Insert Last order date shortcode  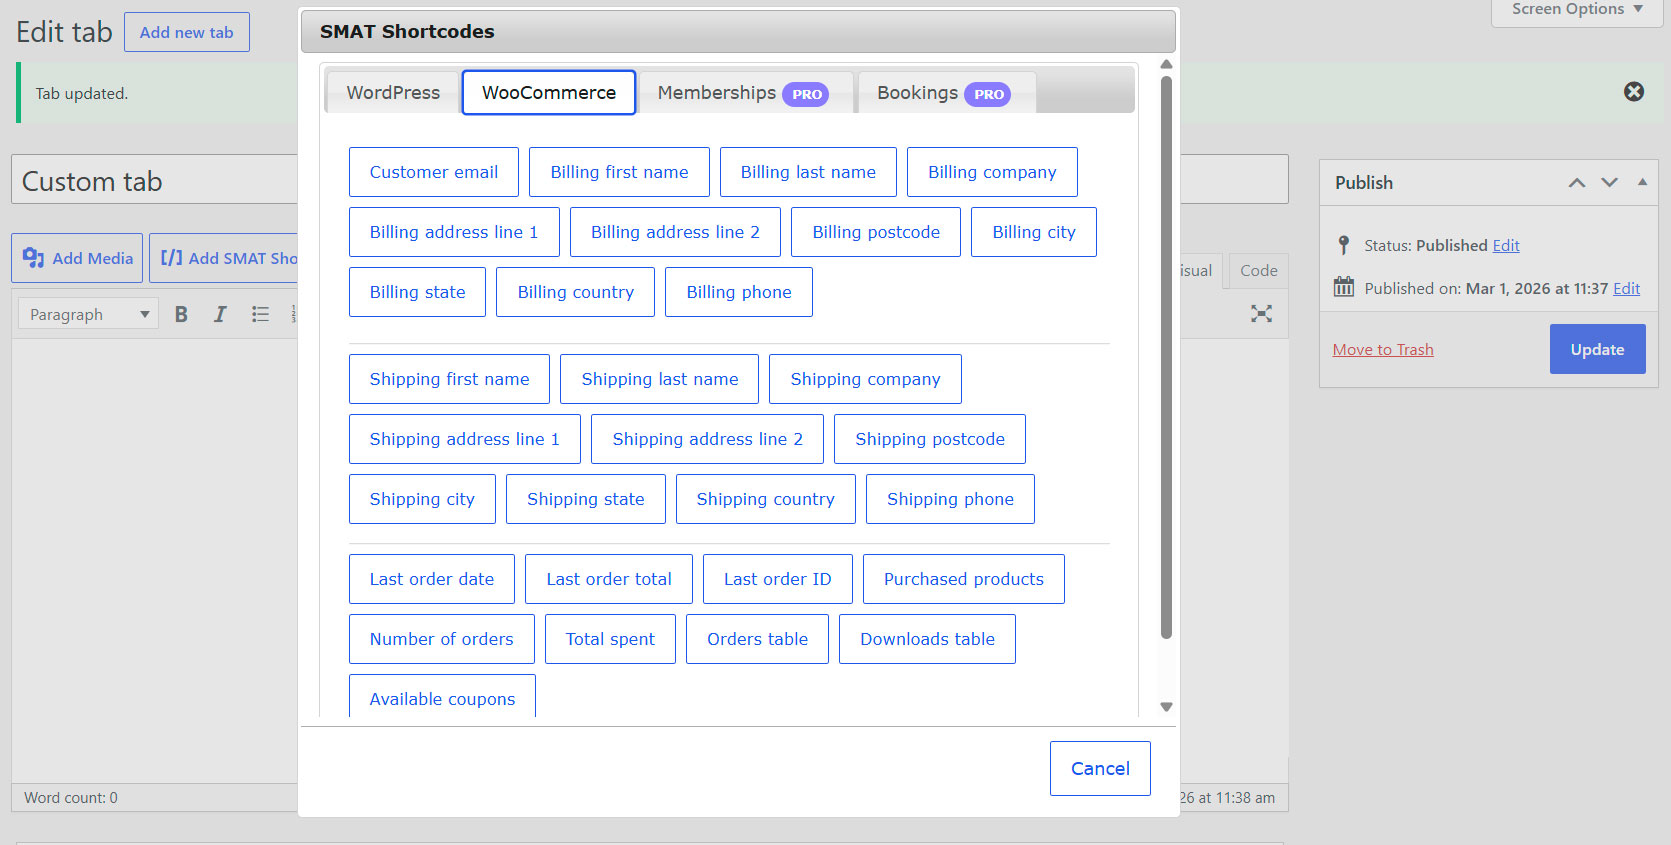(432, 579)
